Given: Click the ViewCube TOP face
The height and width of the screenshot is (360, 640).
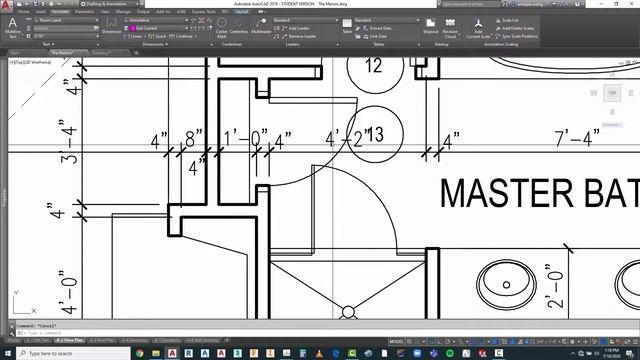Looking at the screenshot, I should click(x=612, y=93).
